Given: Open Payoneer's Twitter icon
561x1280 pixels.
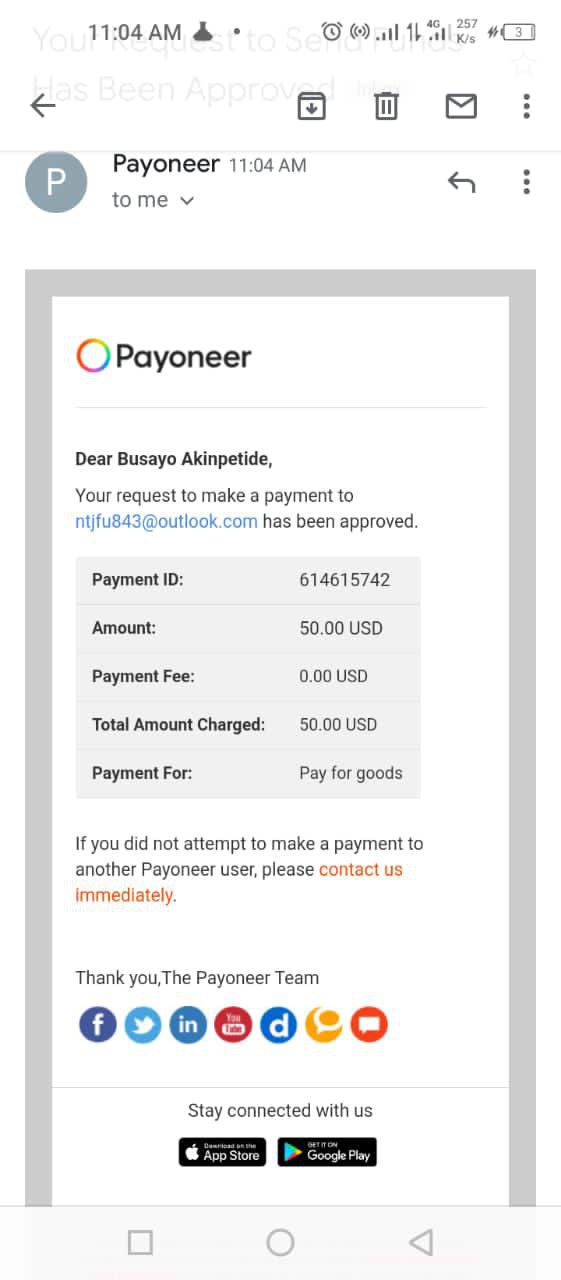Looking at the screenshot, I should point(143,1025).
